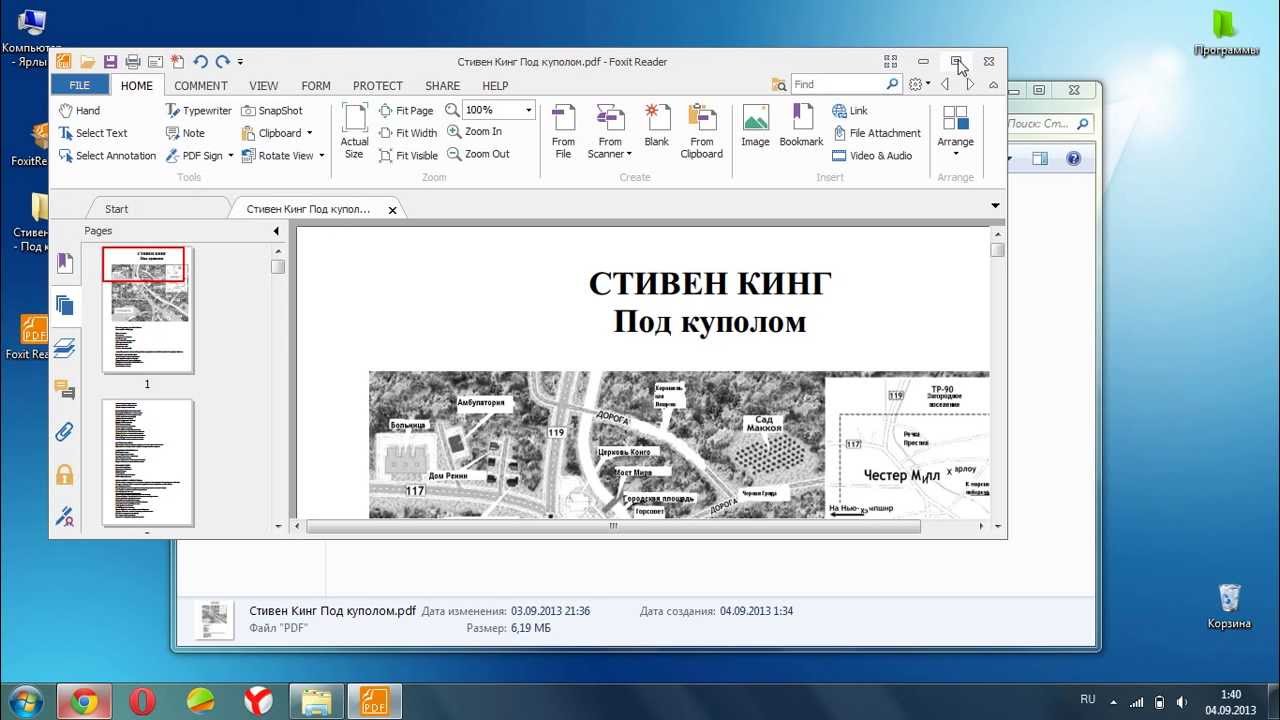Insert a Bookmark
Screen dimensions: 1280x720
coord(801,126)
